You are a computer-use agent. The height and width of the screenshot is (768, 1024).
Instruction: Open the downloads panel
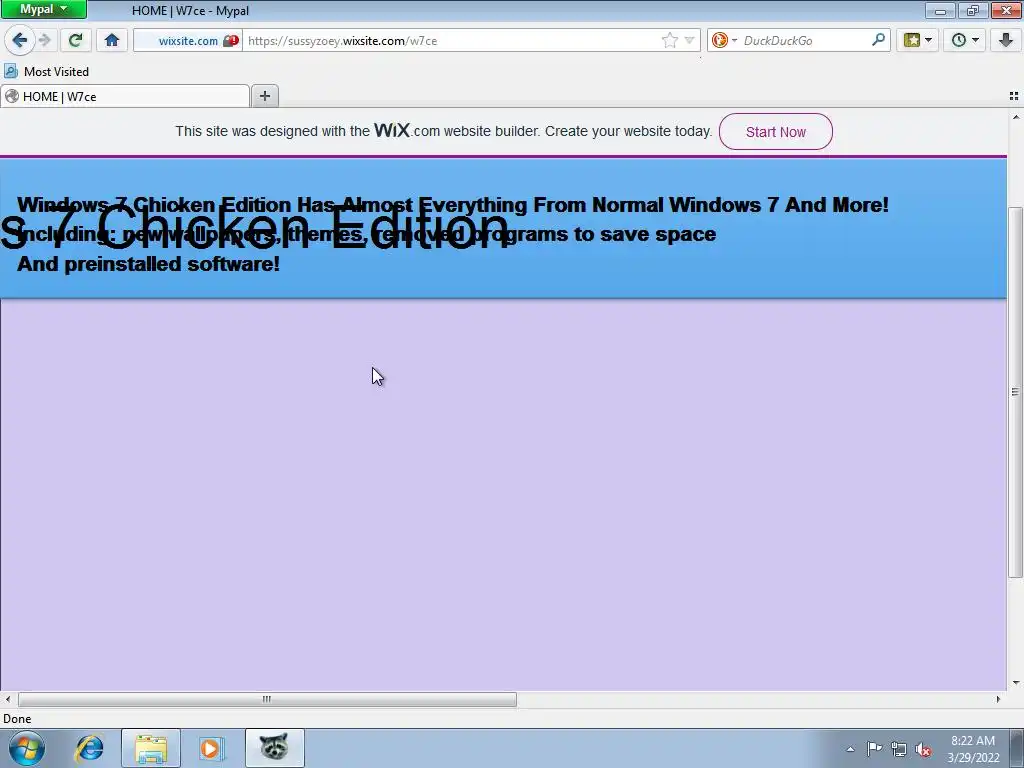1006,40
